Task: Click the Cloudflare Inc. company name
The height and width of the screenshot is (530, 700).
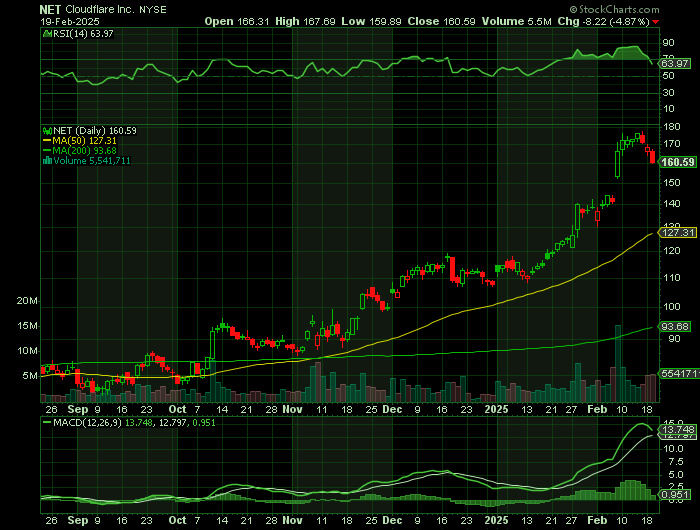Action: pyautogui.click(x=100, y=9)
